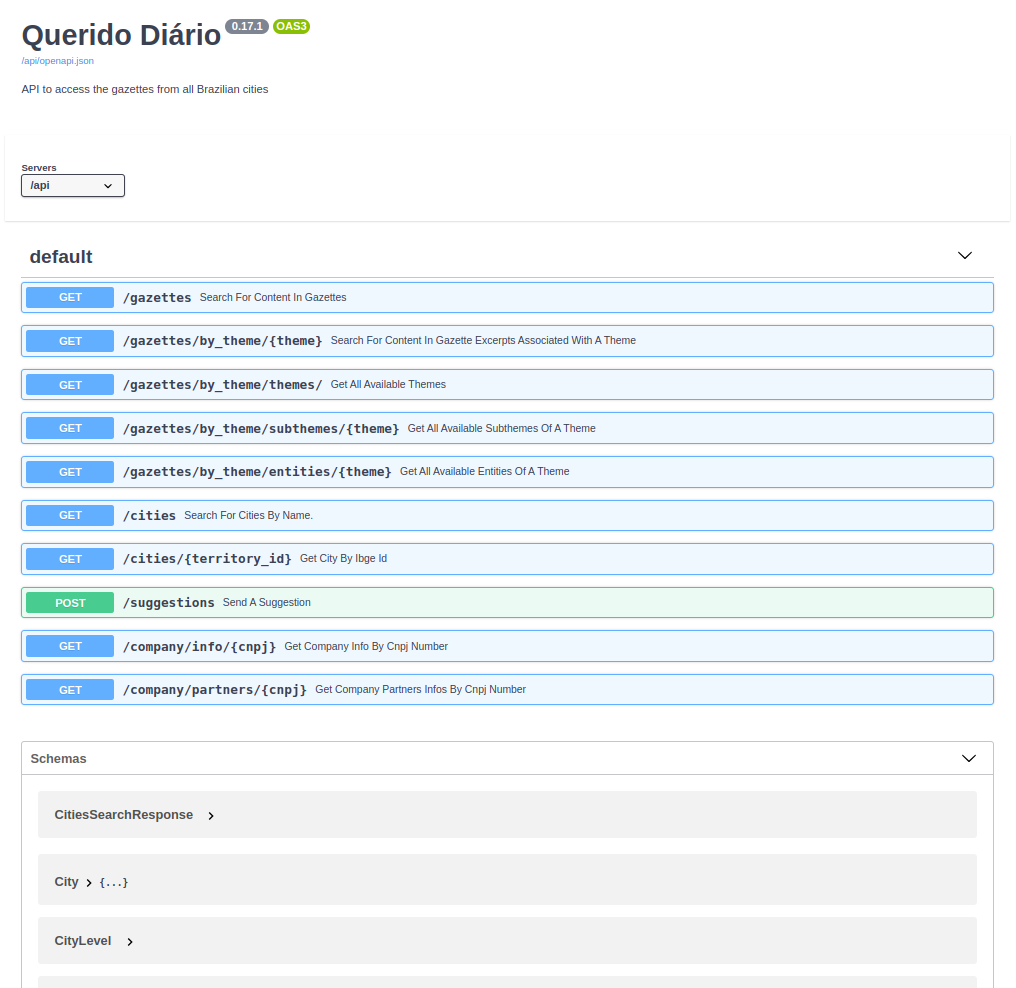
Task: Open the /suggestions path link
Action: [168, 603]
